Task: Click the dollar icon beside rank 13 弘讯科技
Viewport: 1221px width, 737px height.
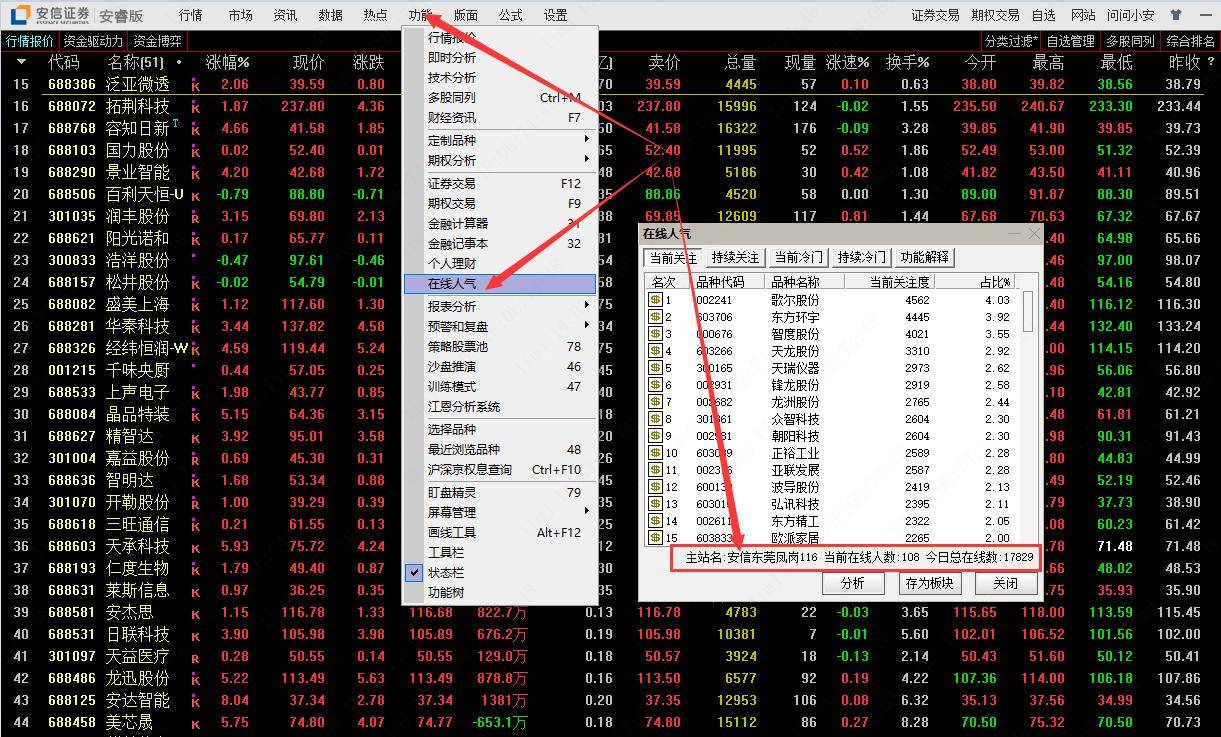Action: [x=656, y=504]
